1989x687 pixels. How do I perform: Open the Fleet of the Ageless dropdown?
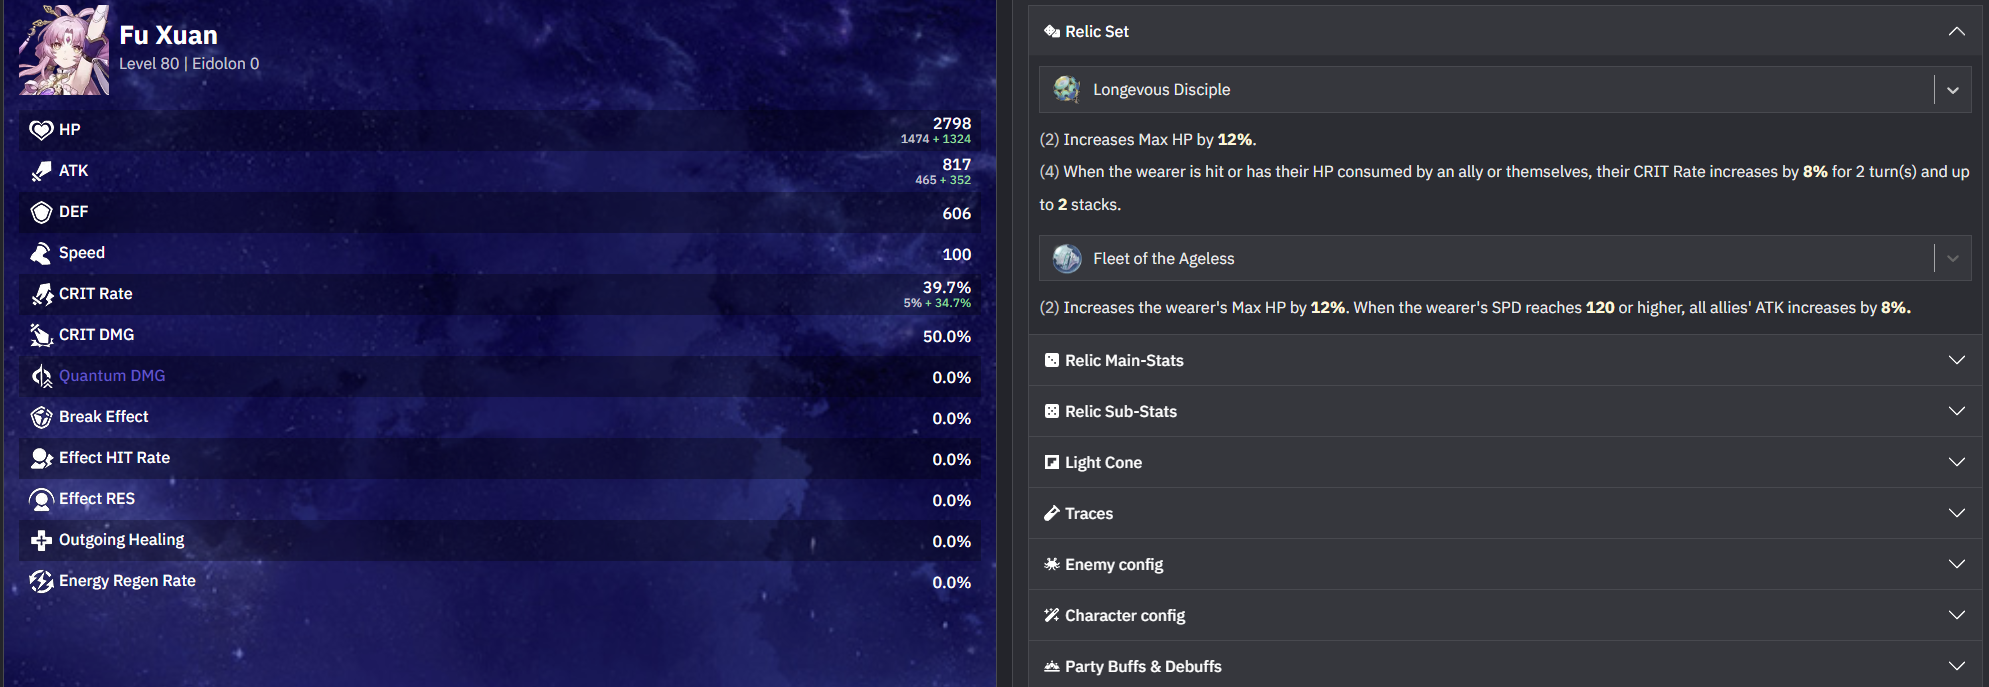[x=1952, y=258]
